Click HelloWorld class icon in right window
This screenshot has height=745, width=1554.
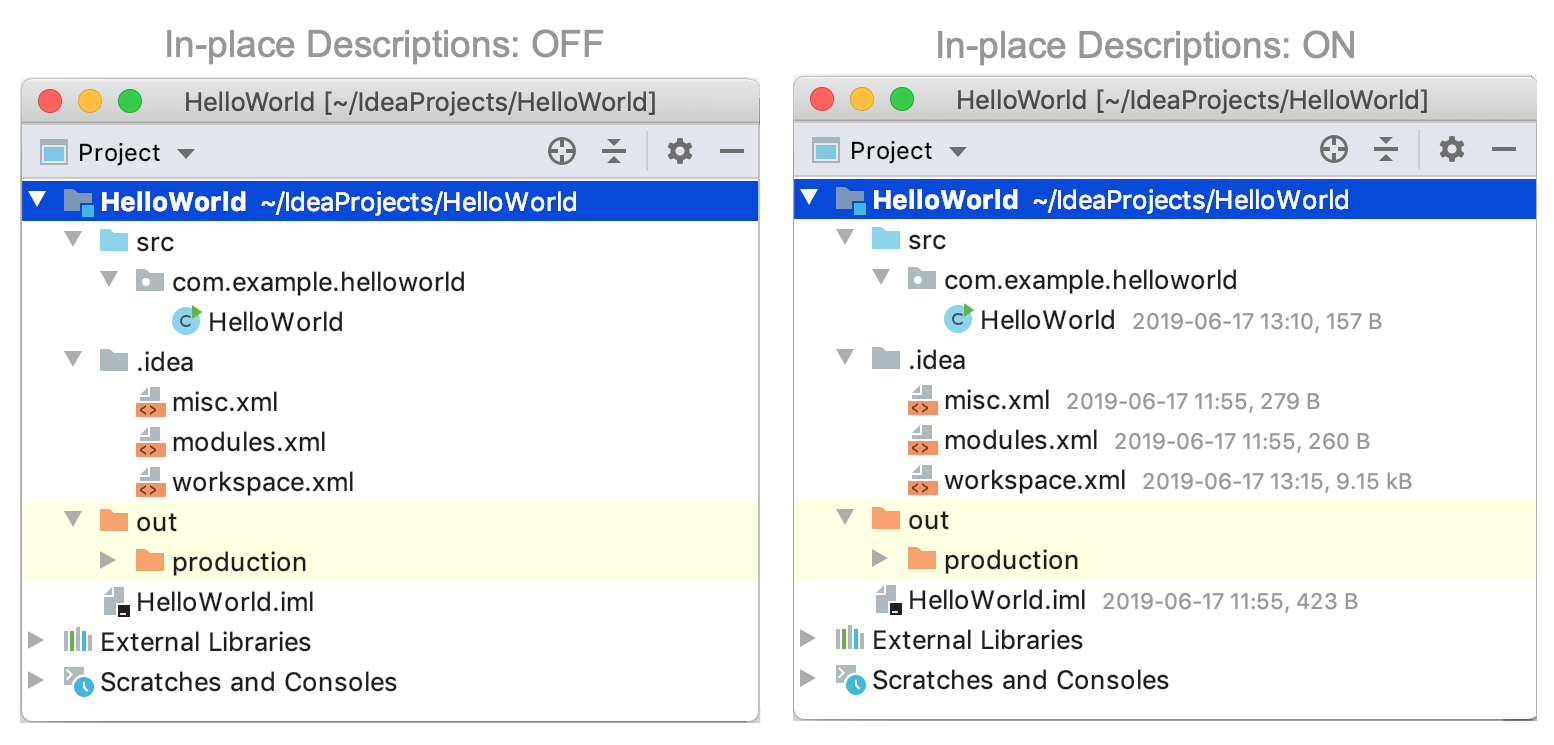(x=959, y=318)
